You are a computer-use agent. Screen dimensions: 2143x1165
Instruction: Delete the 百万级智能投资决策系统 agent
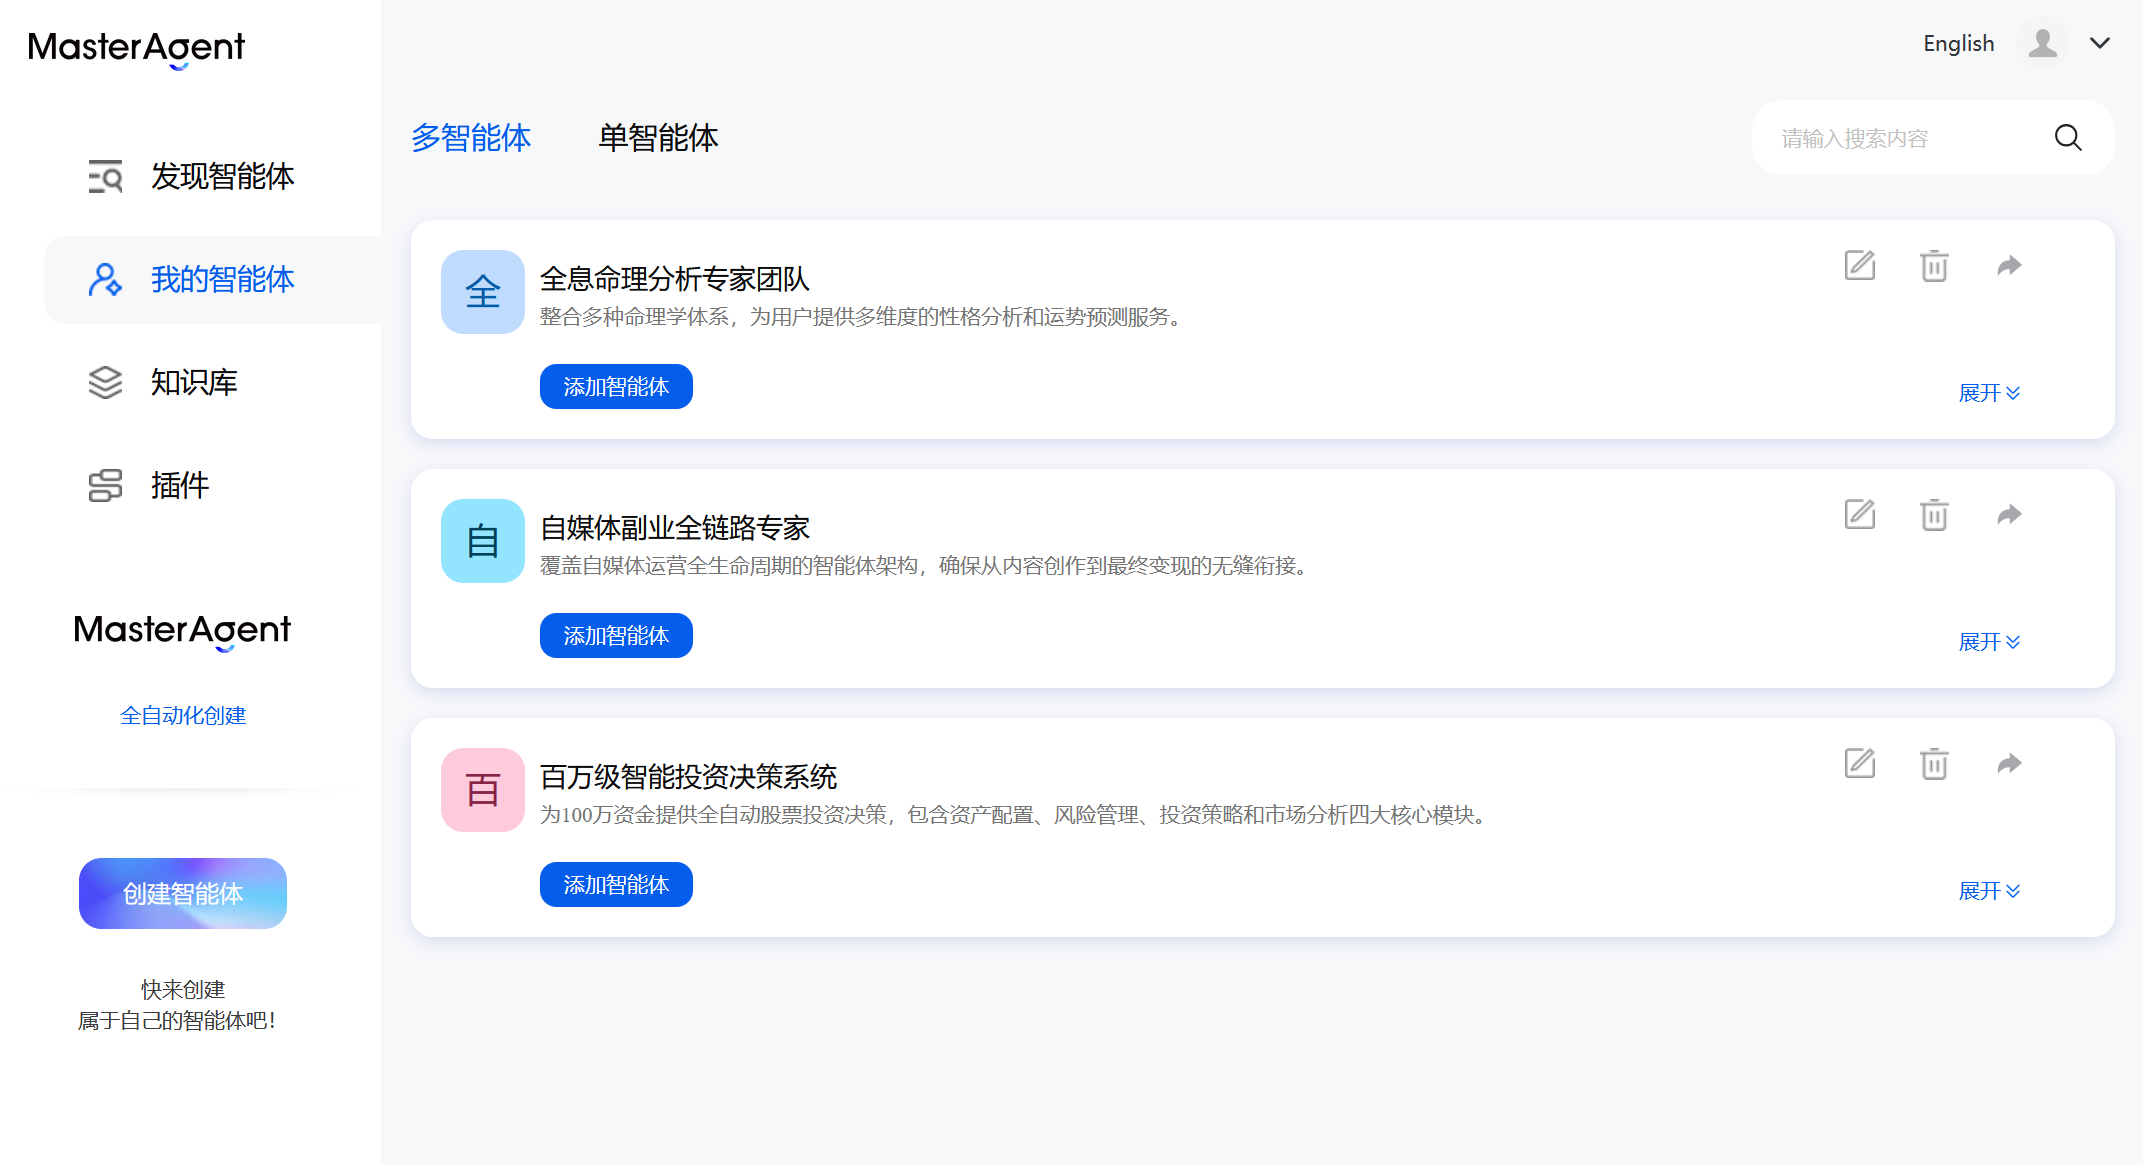(1934, 764)
